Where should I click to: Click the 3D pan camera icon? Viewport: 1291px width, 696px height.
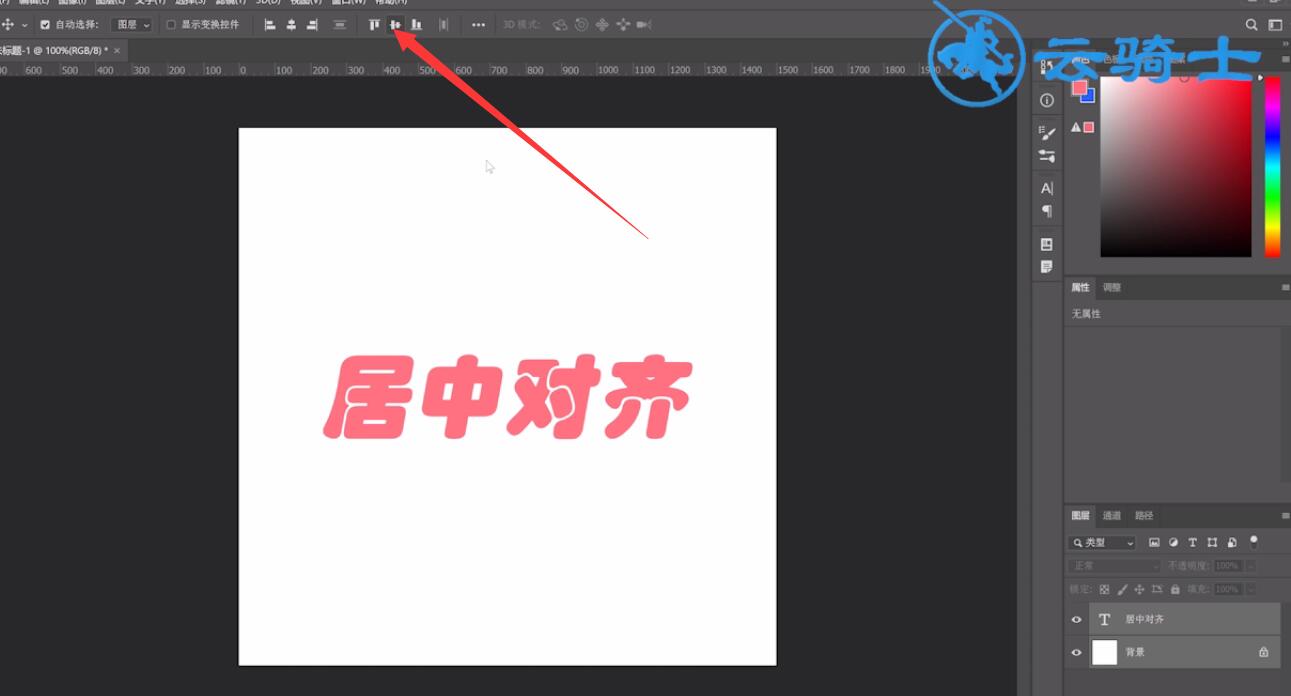point(602,24)
